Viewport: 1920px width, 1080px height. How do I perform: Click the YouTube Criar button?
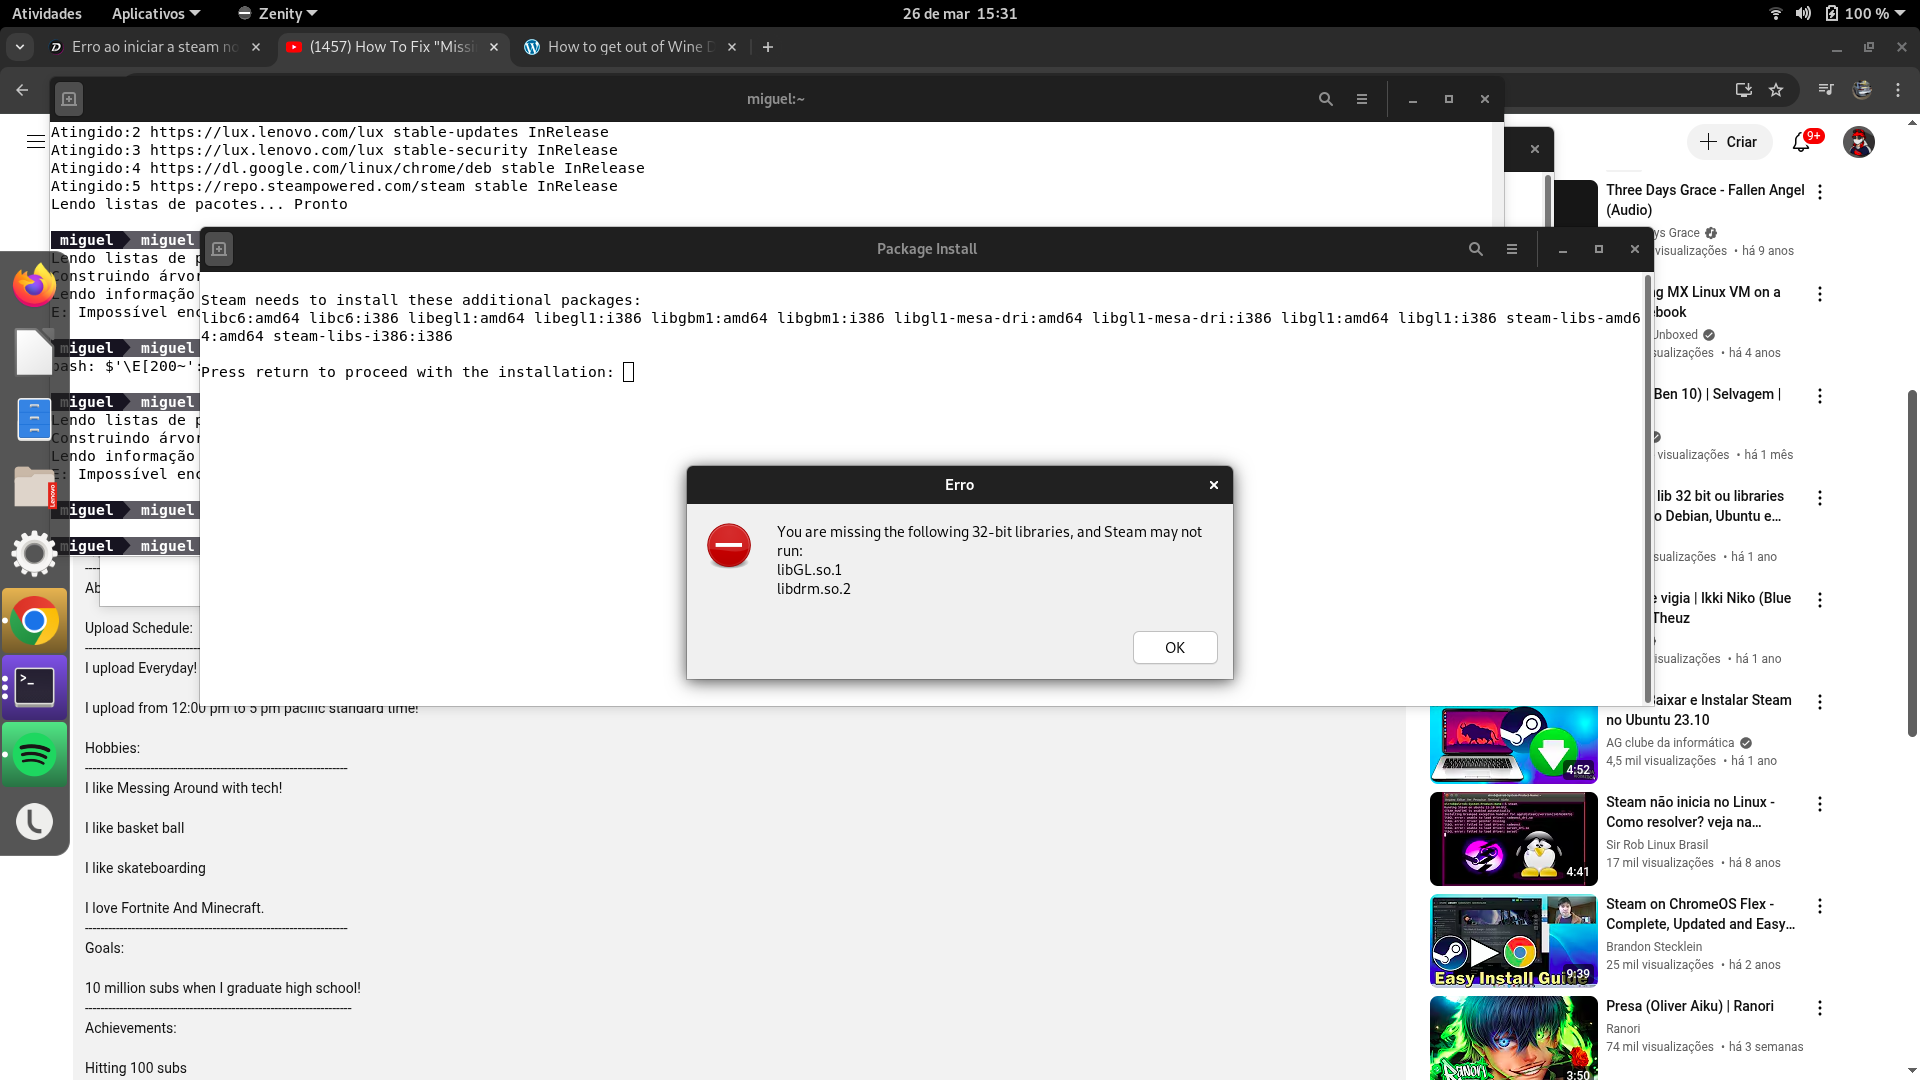point(1729,142)
